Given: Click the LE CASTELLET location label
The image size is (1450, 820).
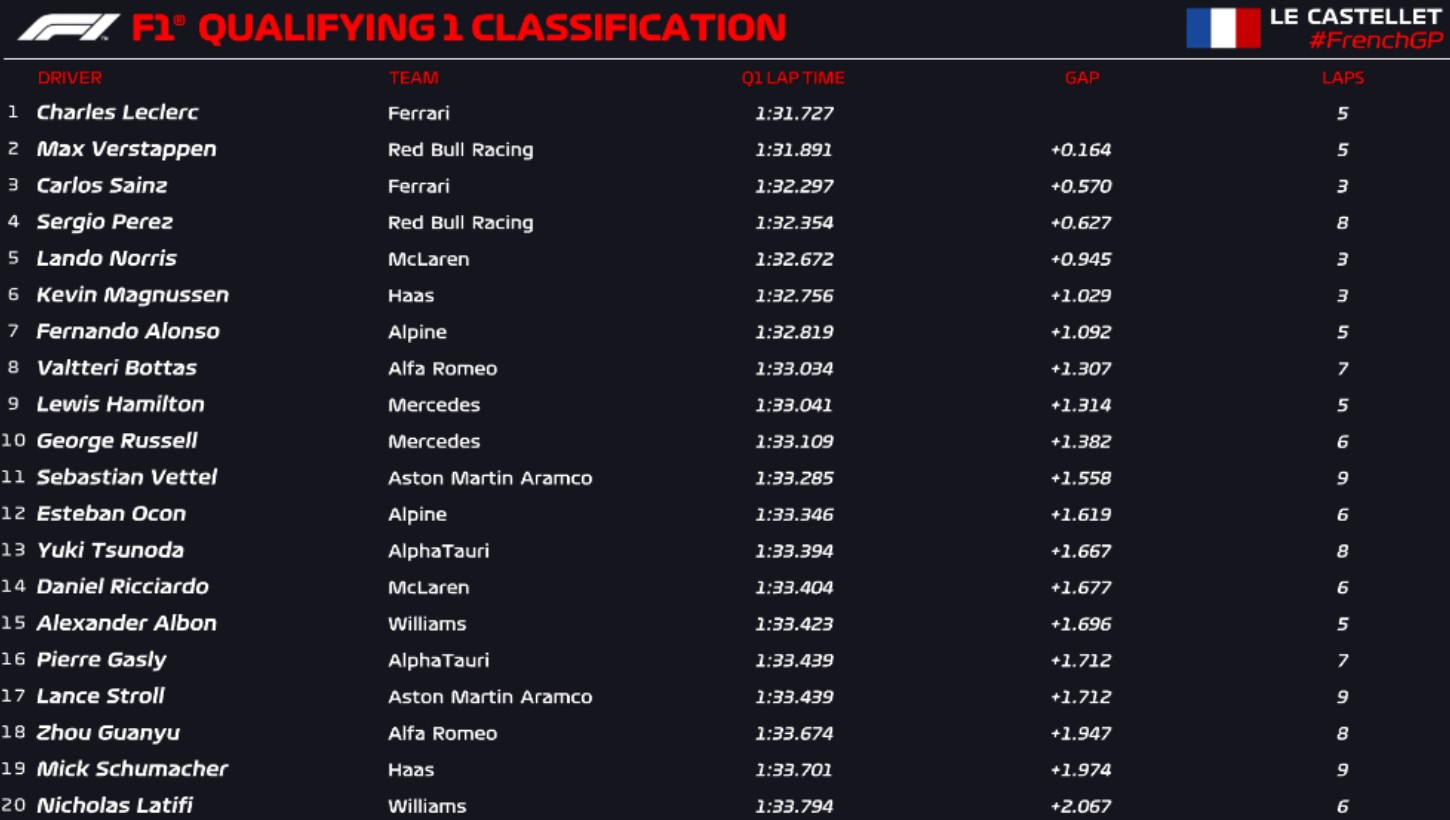Looking at the screenshot, I should (1356, 17).
